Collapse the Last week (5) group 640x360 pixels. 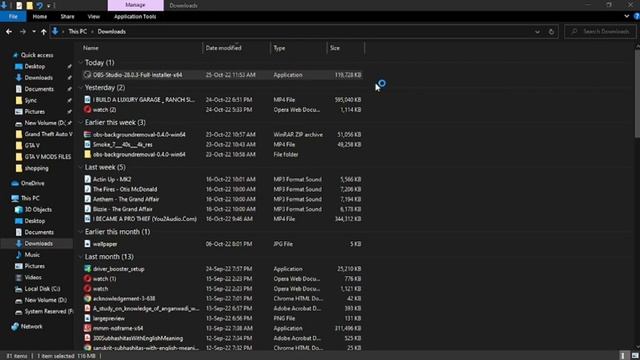pos(81,167)
